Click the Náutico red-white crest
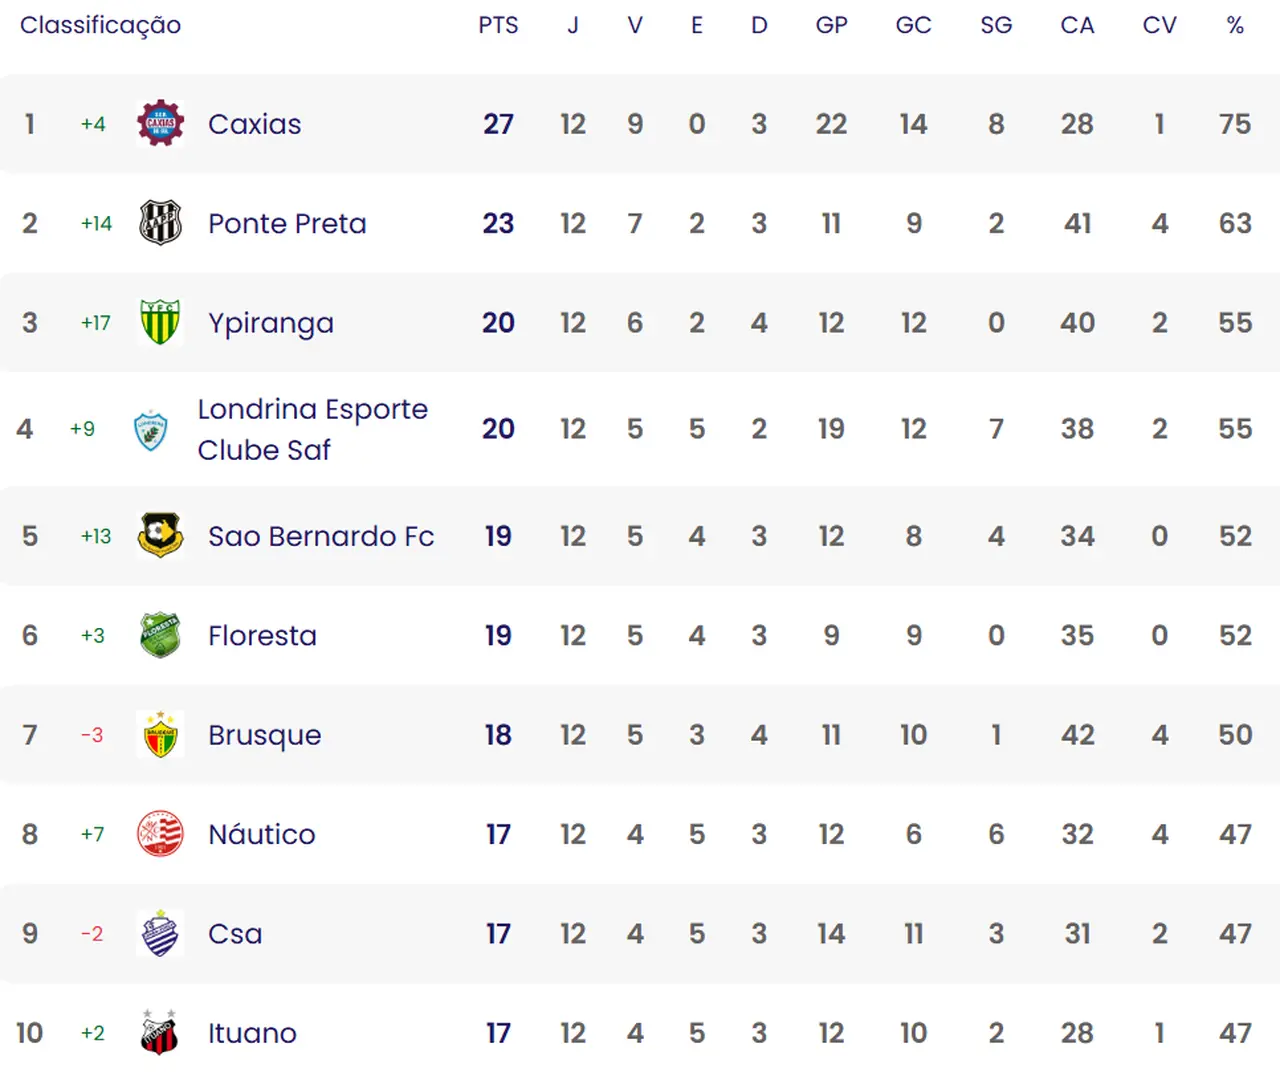Screen dimensions: 1280x1072 pyautogui.click(x=160, y=834)
